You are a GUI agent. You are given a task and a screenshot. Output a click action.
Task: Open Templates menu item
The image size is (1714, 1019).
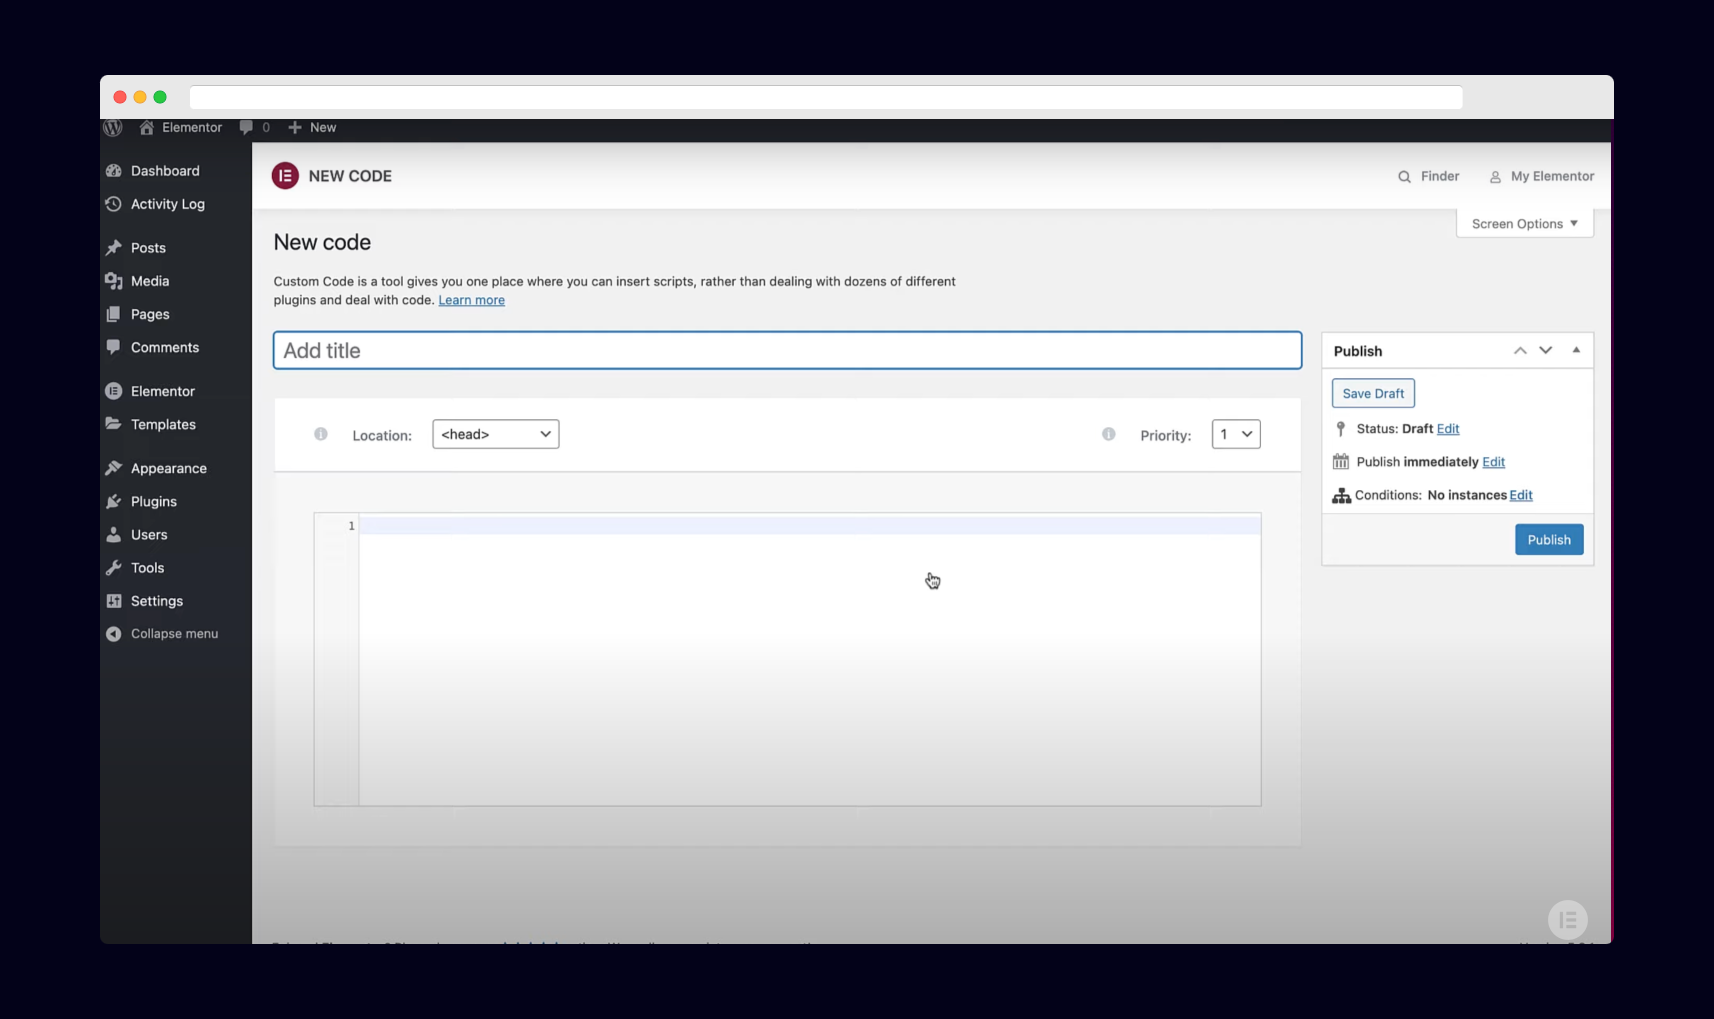click(163, 424)
